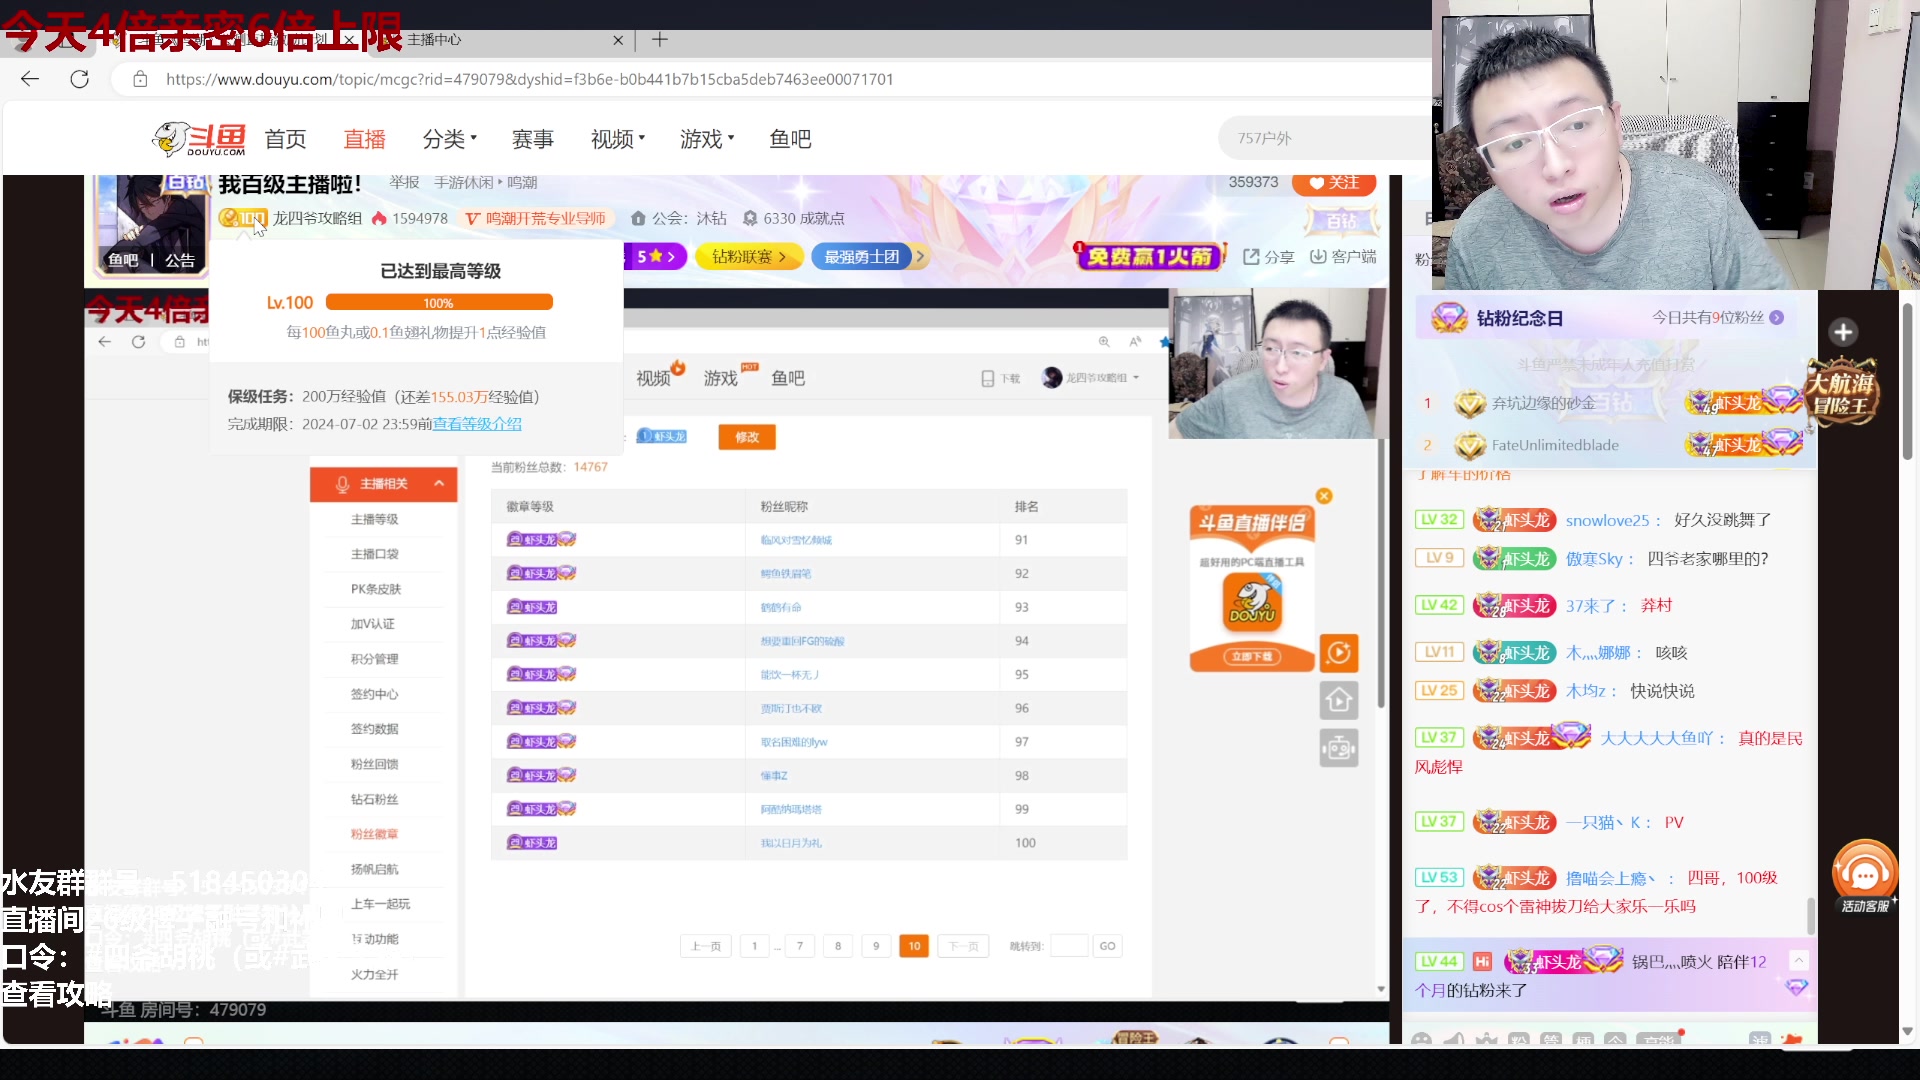1920x1080 pixels.
Task: Expand the 视频 dropdown in navigation
Action: (x=618, y=139)
